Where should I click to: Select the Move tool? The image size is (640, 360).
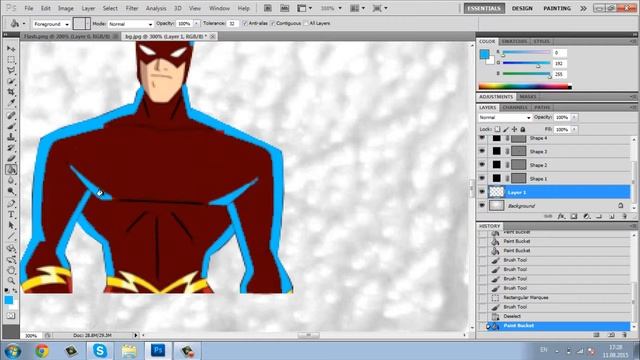pos(11,49)
